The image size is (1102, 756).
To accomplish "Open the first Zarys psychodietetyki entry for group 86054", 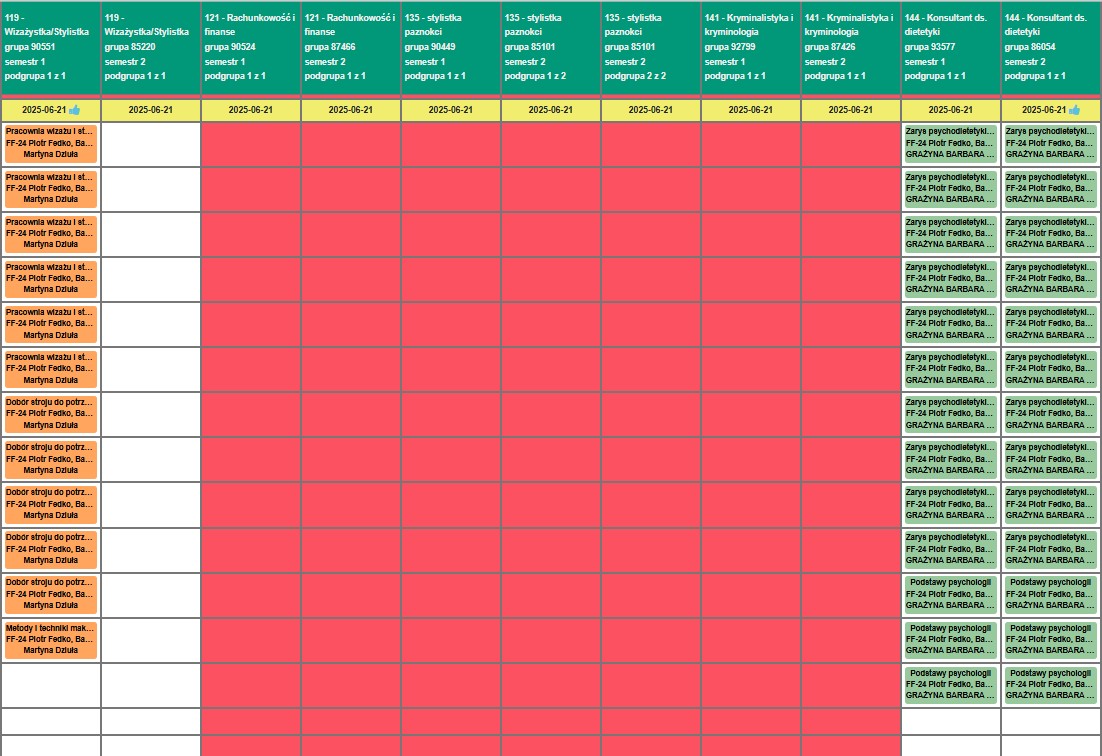I will click(1051, 143).
